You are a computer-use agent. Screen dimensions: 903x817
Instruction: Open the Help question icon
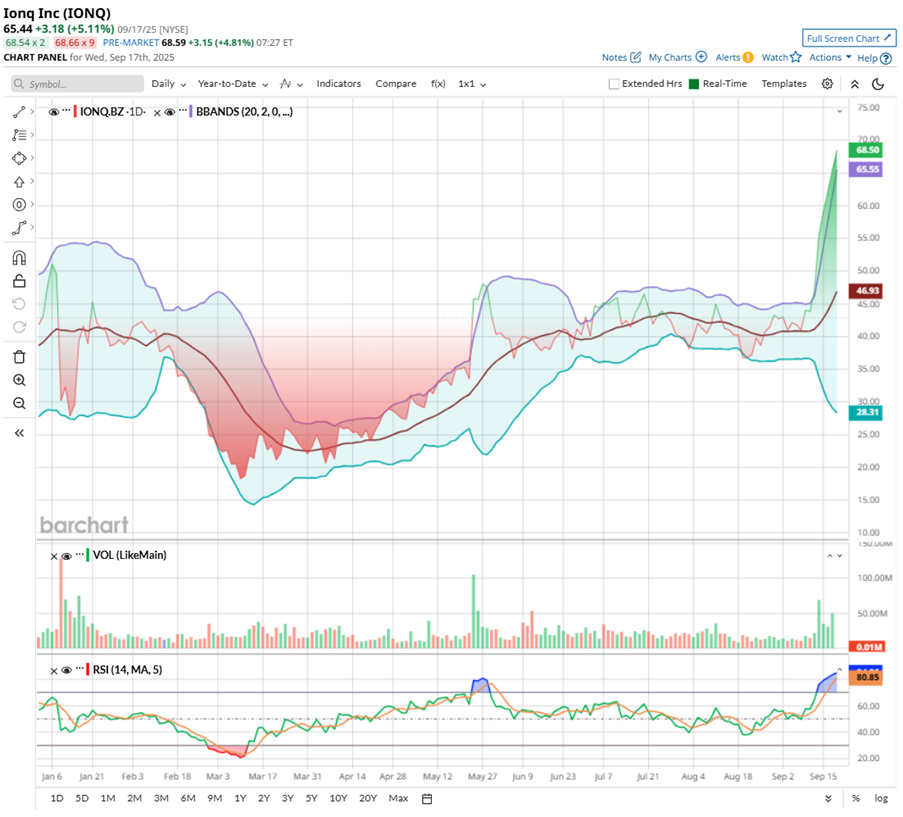[886, 58]
